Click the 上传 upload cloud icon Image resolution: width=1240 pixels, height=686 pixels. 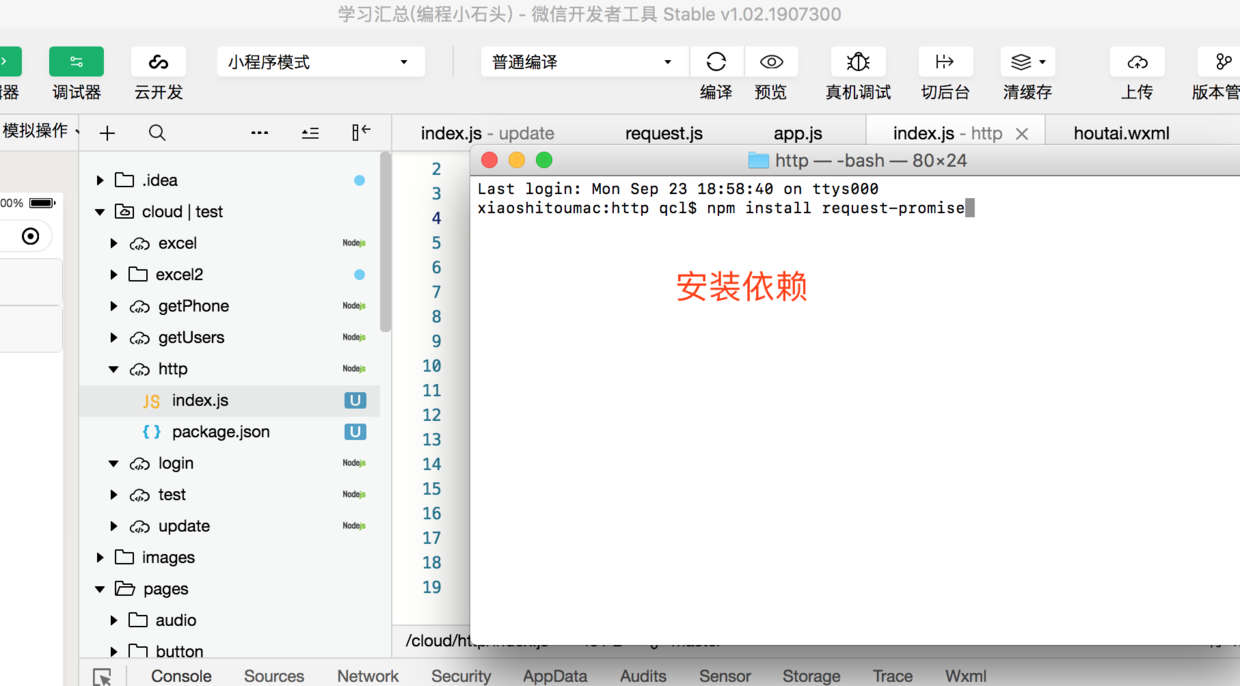[x=1137, y=62]
